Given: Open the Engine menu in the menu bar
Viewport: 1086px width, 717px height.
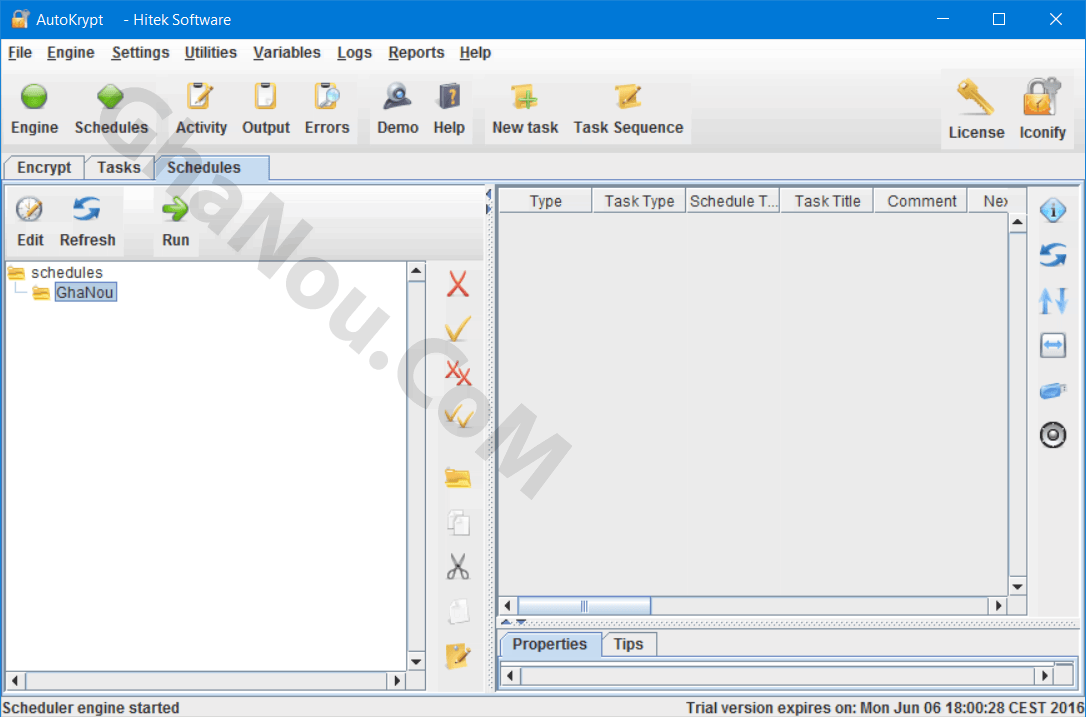Looking at the screenshot, I should [71, 53].
